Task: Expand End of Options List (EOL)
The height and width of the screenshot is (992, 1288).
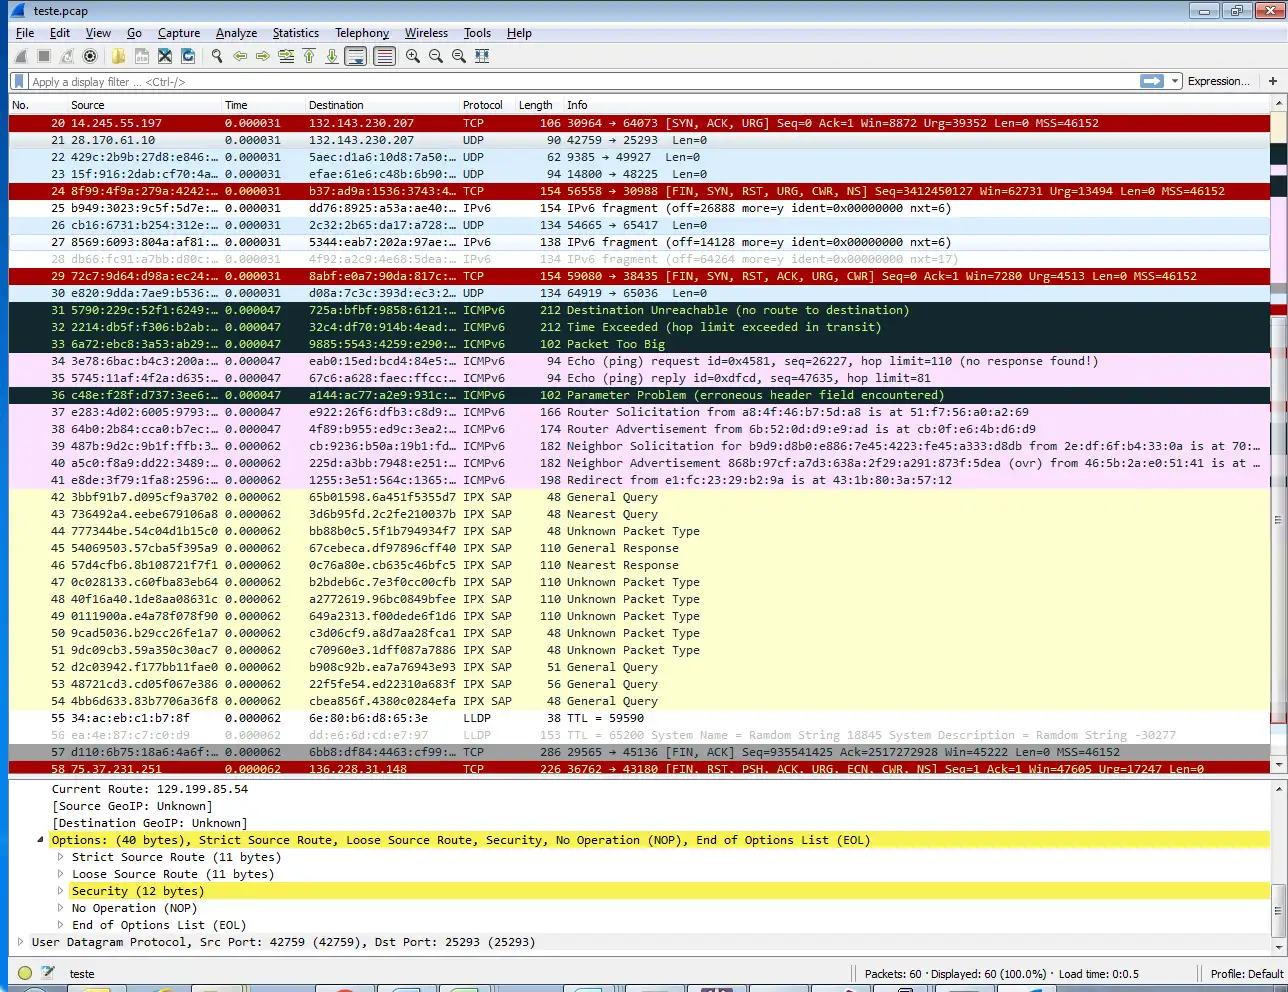Action: click(x=60, y=925)
